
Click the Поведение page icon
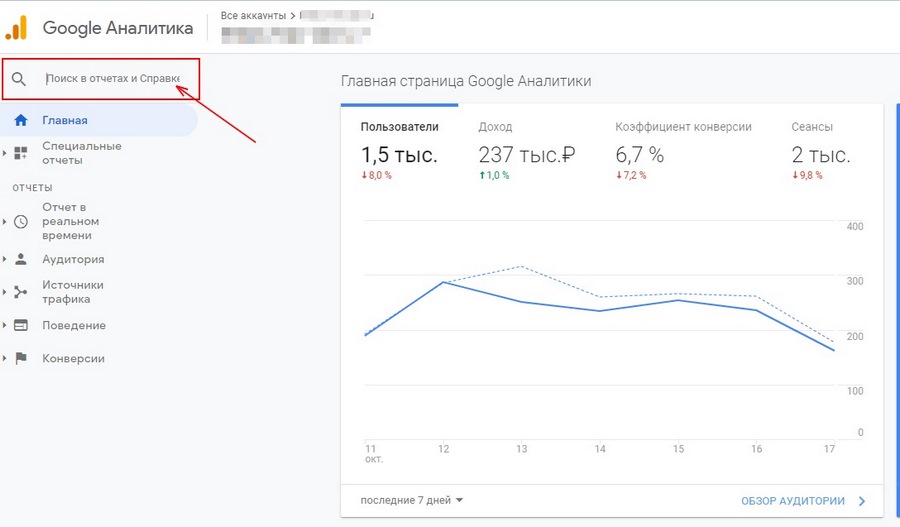point(21,325)
